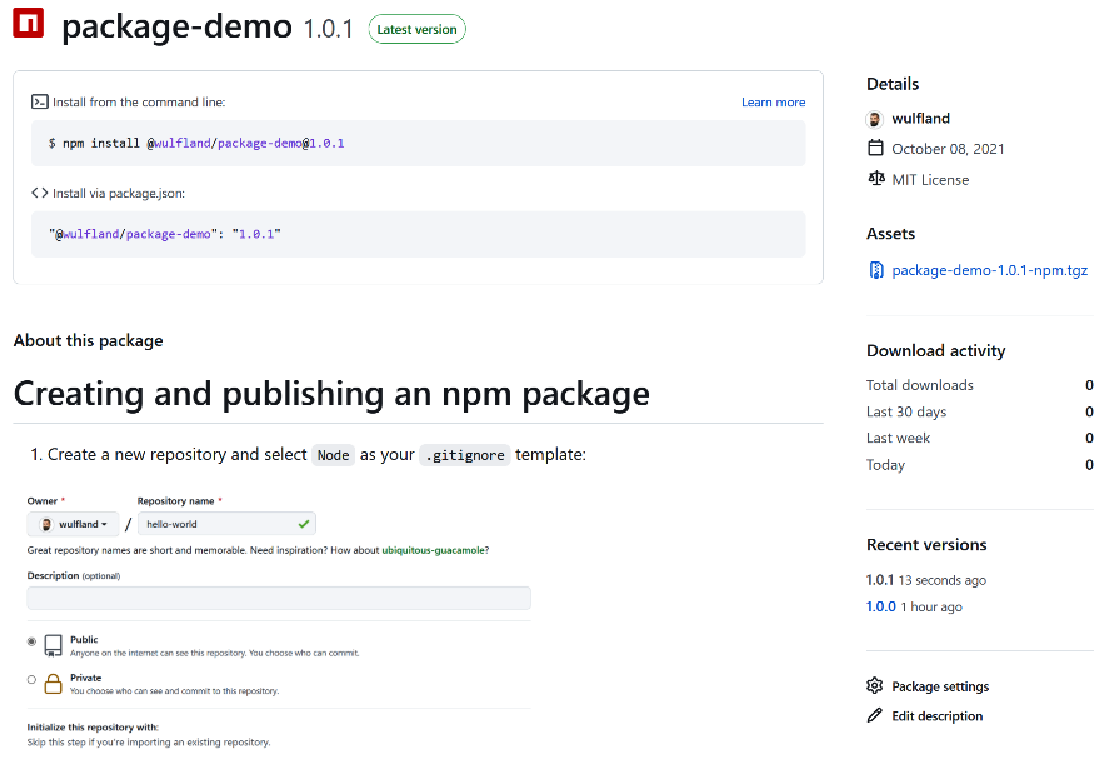The height and width of the screenshot is (757, 1107).
Task: Click the Node inline code label
Action: 333,455
